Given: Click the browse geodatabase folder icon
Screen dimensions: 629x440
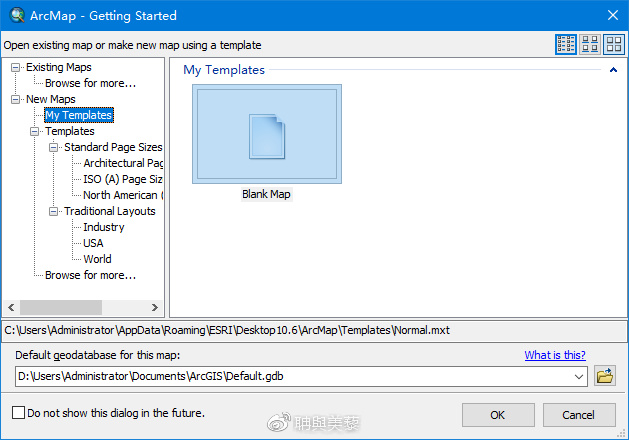Looking at the screenshot, I should pyautogui.click(x=605, y=376).
